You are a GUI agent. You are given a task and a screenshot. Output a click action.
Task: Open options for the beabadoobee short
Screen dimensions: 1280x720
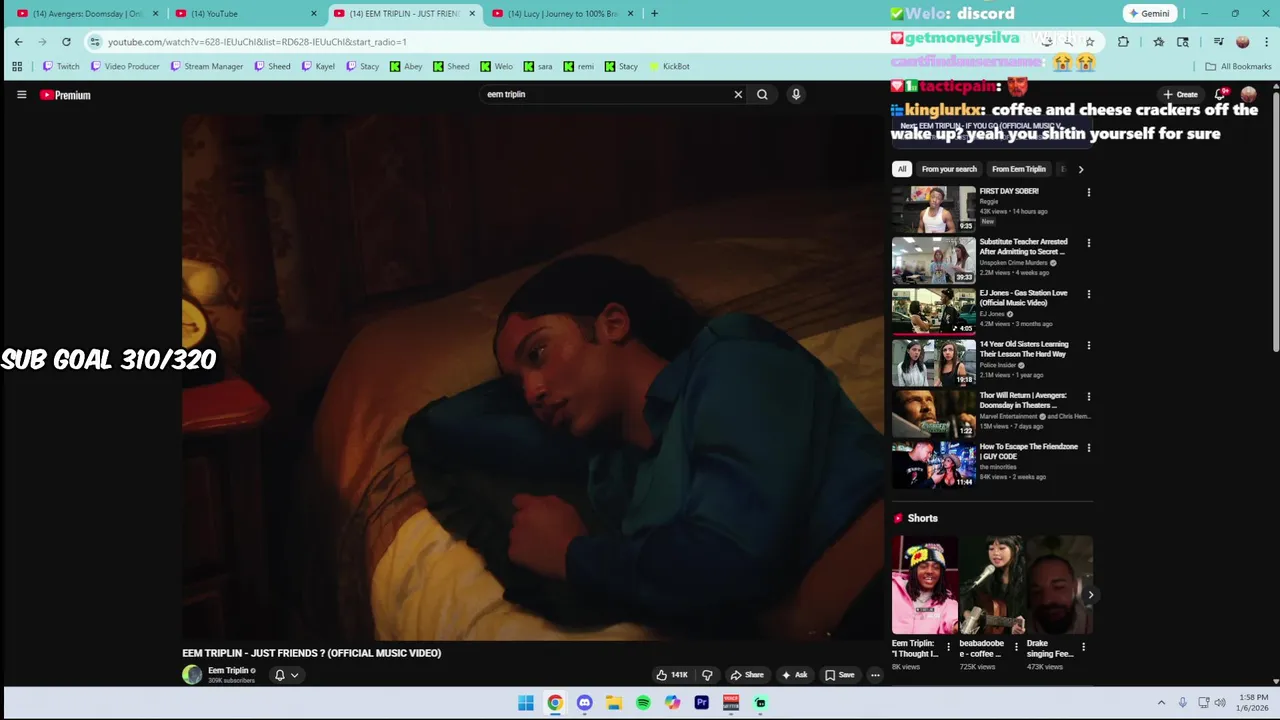[x=1016, y=647]
